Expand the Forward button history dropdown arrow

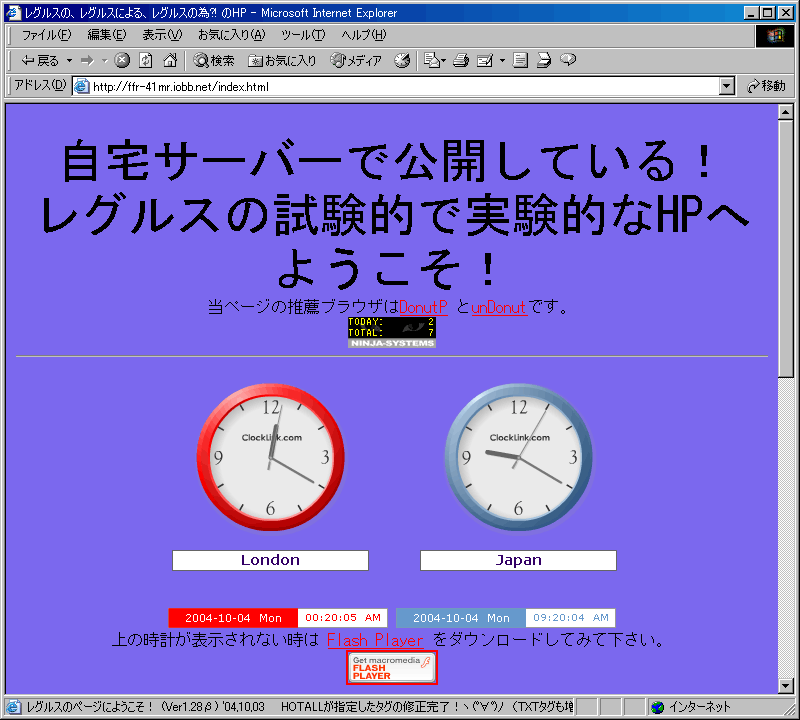(105, 61)
